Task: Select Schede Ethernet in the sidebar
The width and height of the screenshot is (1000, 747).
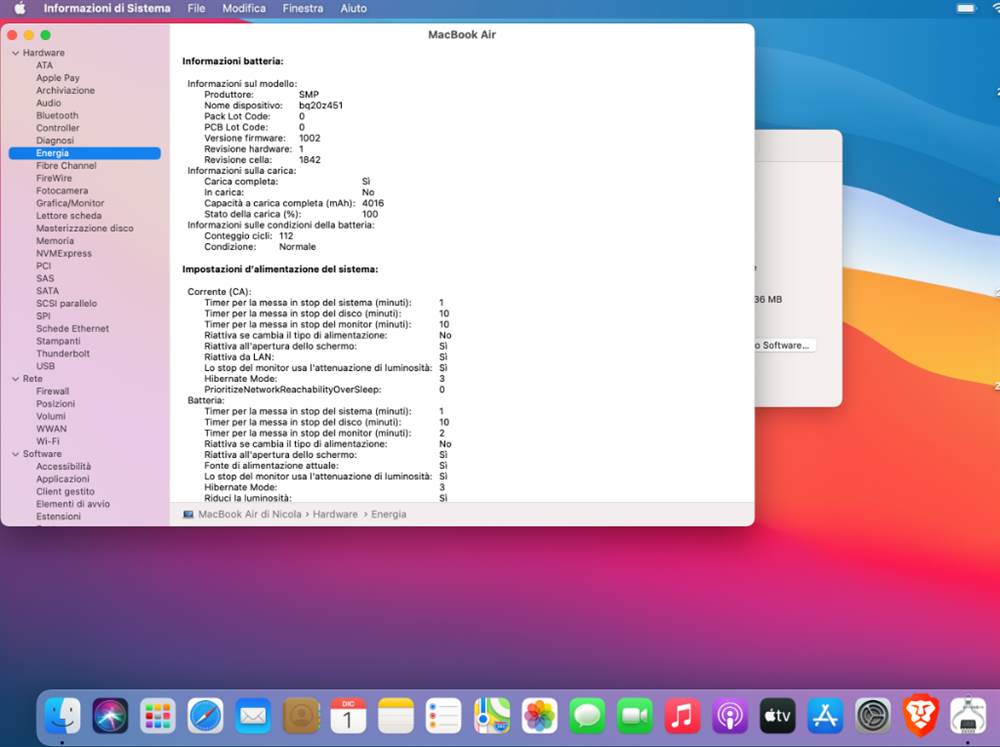Action: pos(73,329)
